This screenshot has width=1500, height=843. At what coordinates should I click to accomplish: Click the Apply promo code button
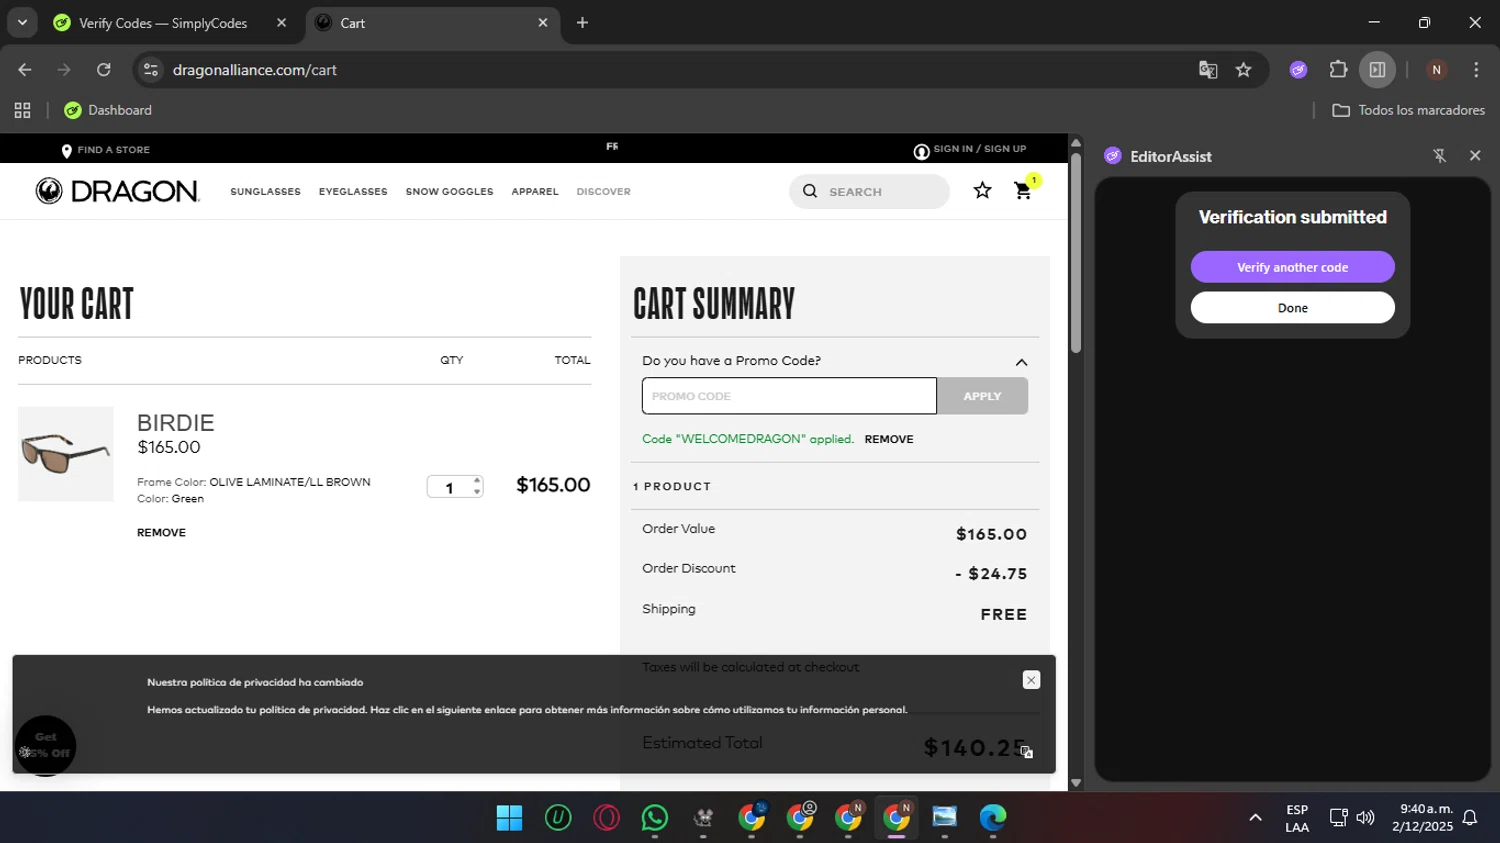(x=982, y=396)
